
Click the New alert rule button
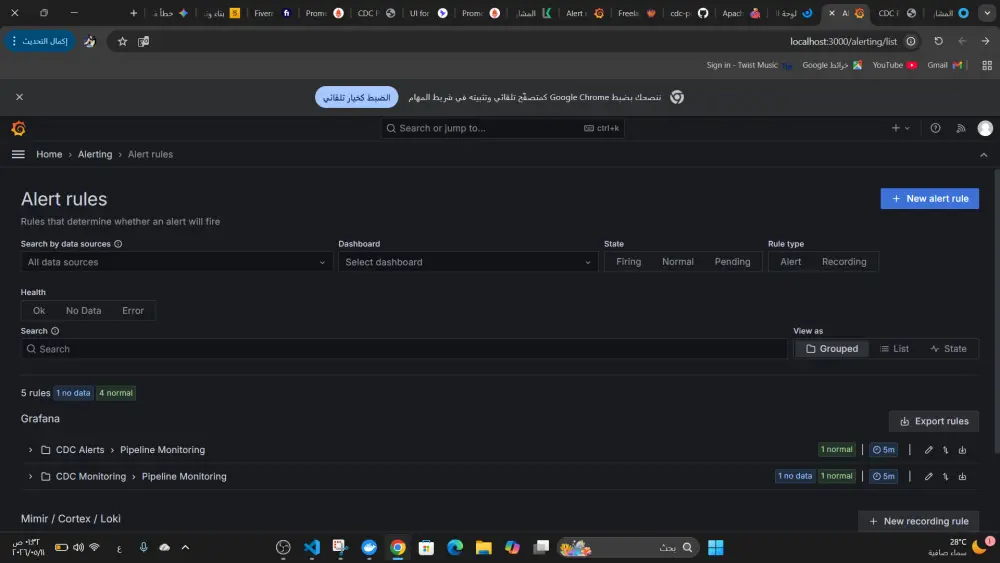[929, 198]
